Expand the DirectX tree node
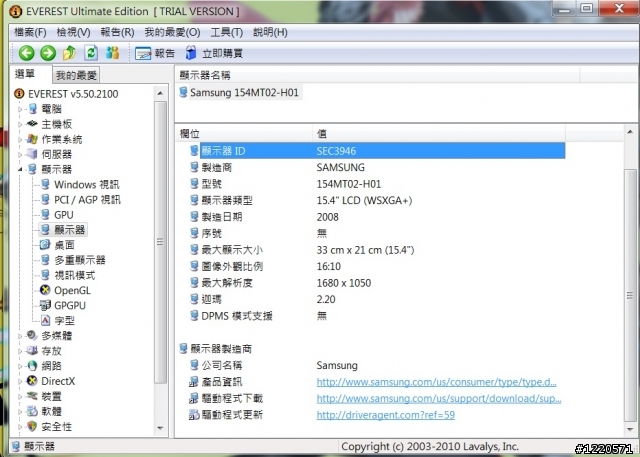Image resolution: width=640 pixels, height=457 pixels. pos(20,381)
